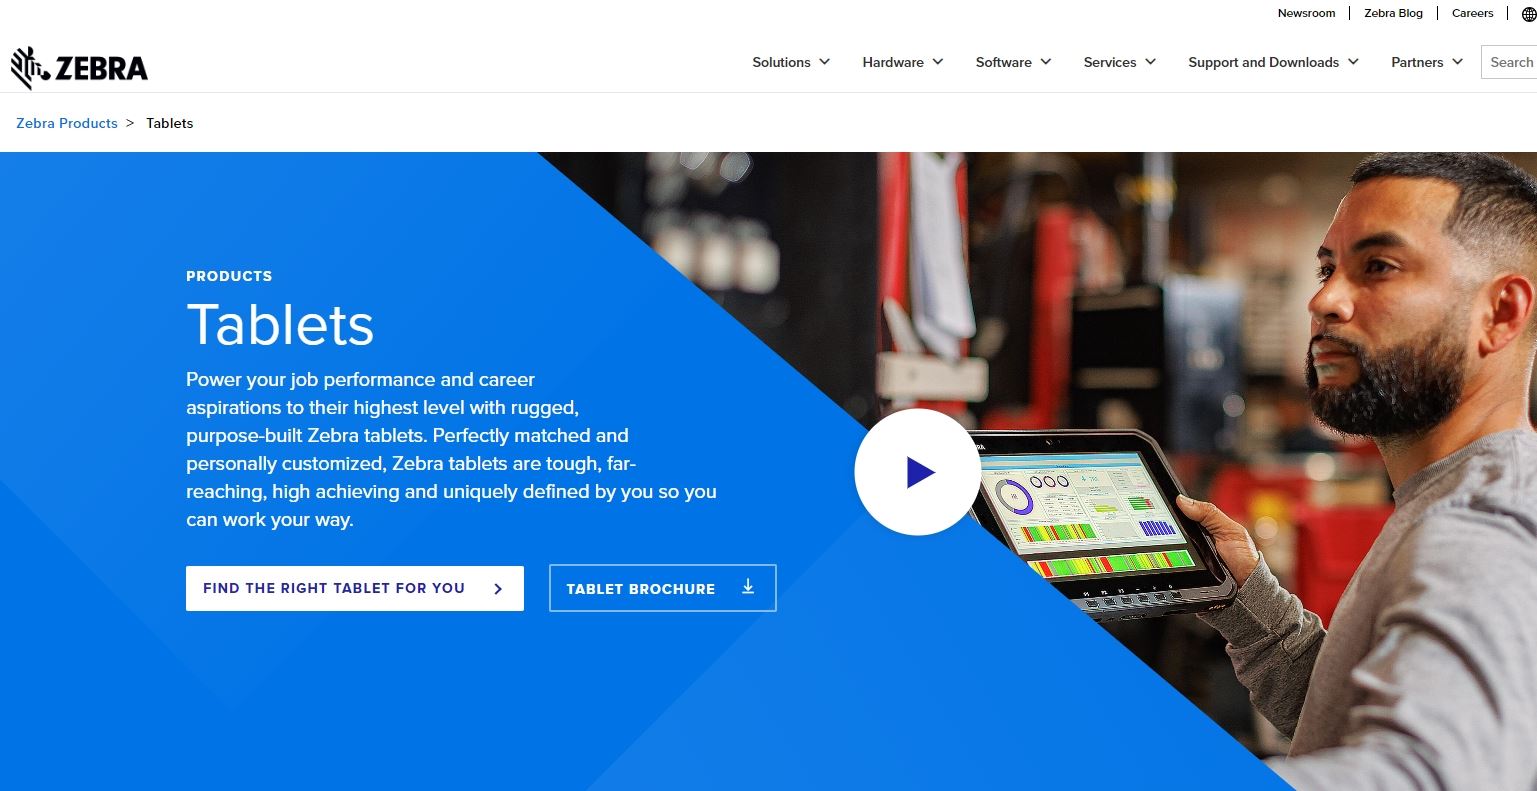Click the Find the Right Tablet for You button
The width and height of the screenshot is (1537, 791).
click(355, 588)
